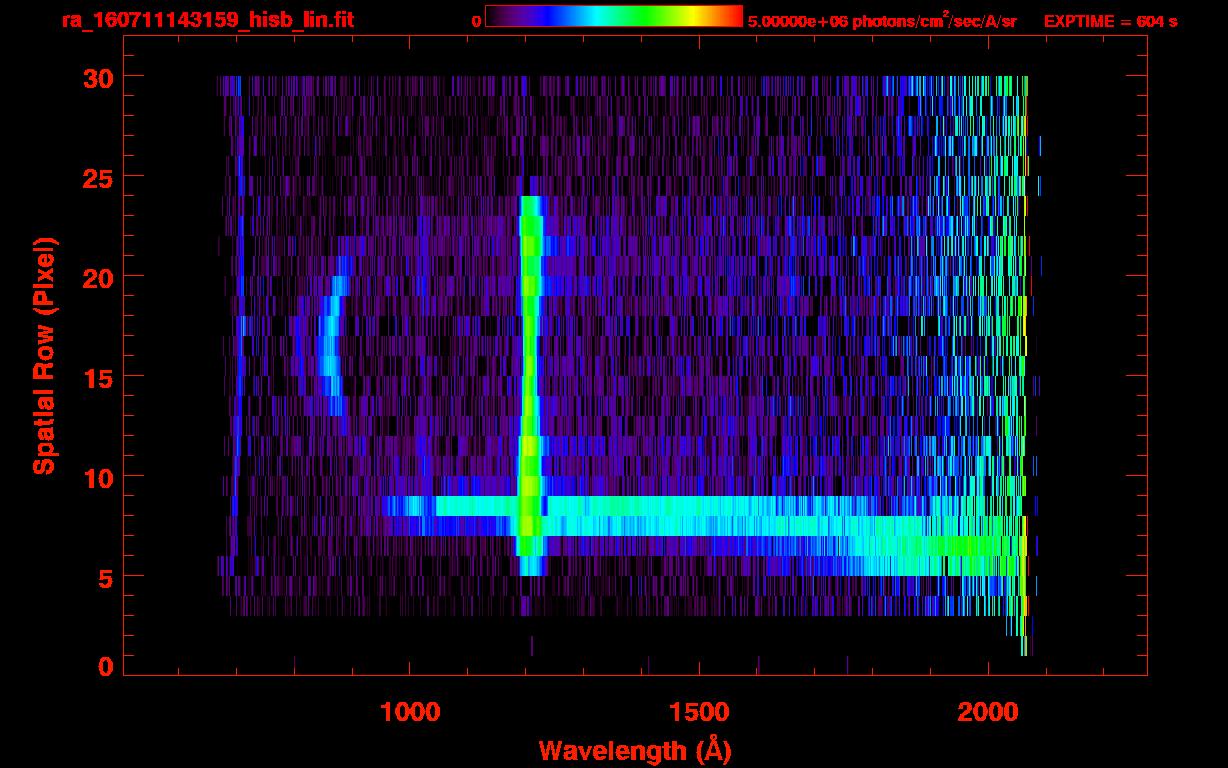Click the filename title ra_160711143159_hisb_lin.fit
Viewport: 1228px width, 768px height.
click(x=207, y=20)
